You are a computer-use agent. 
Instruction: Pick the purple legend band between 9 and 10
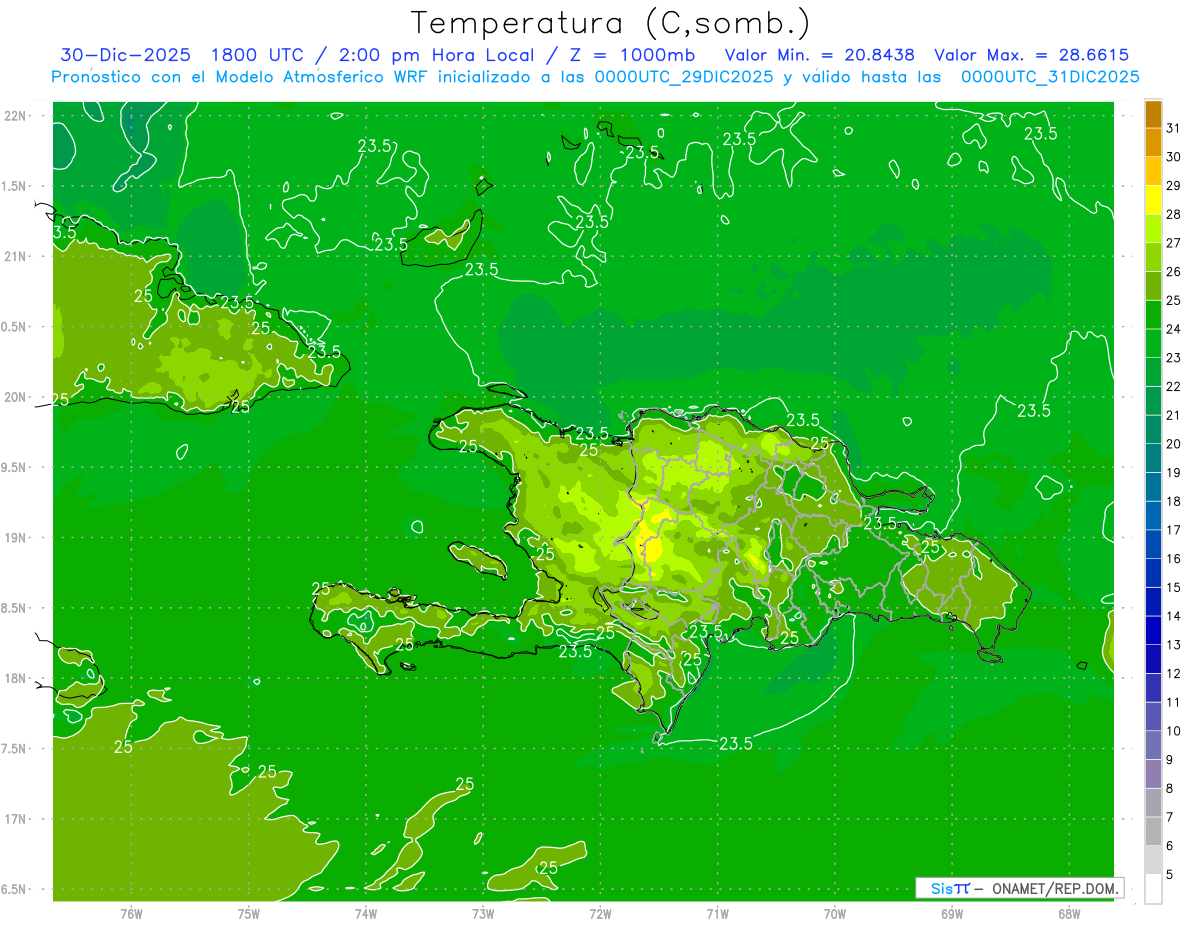pos(1154,745)
